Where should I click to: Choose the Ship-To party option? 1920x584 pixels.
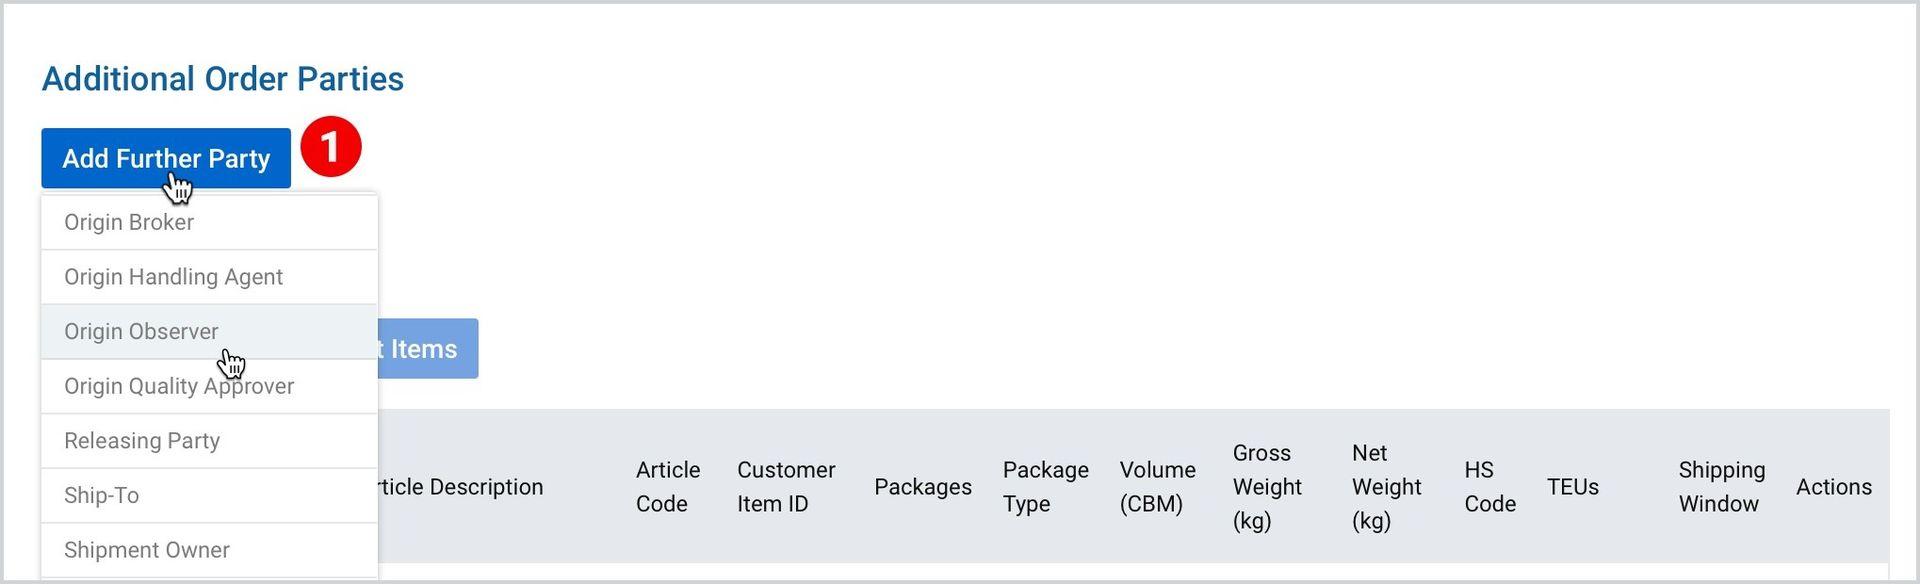point(209,496)
